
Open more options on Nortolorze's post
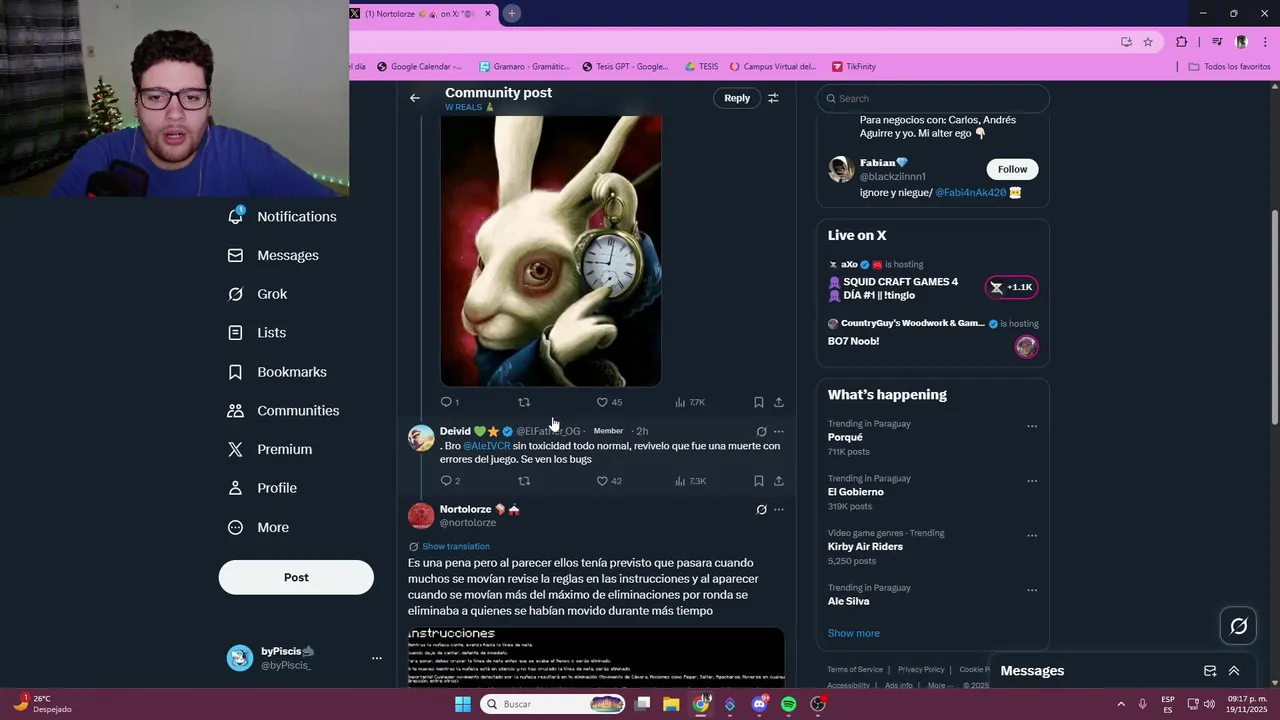click(779, 510)
